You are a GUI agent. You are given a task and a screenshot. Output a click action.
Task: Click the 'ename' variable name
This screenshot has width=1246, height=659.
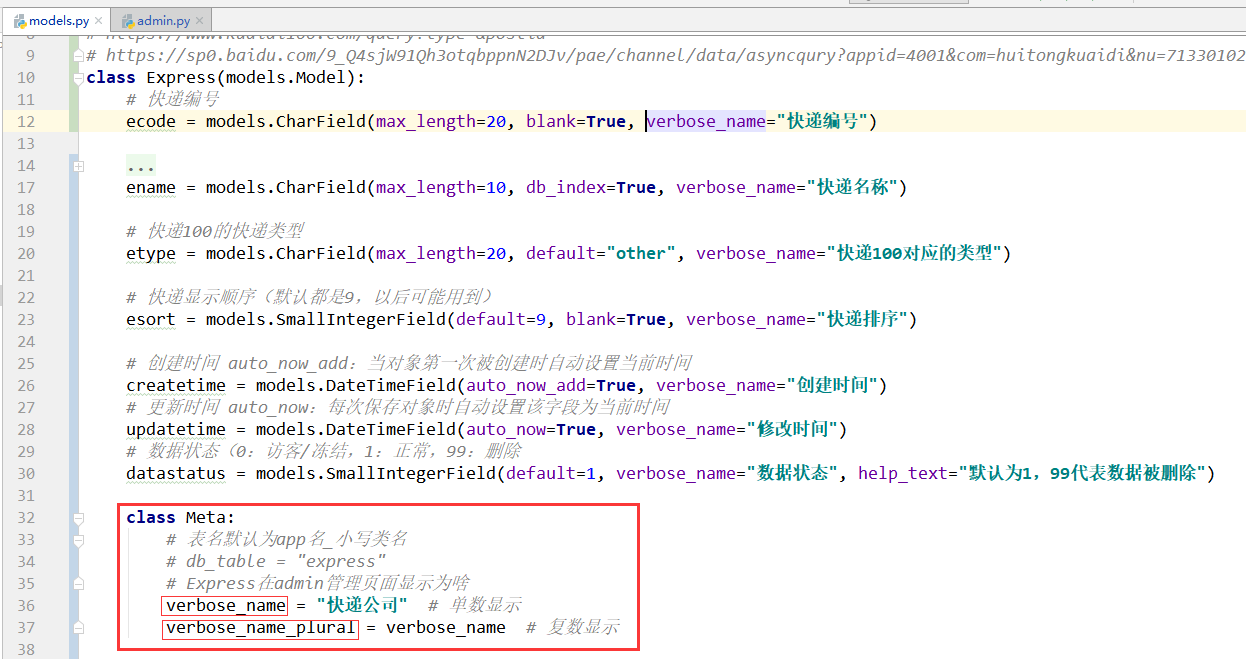tap(151, 188)
